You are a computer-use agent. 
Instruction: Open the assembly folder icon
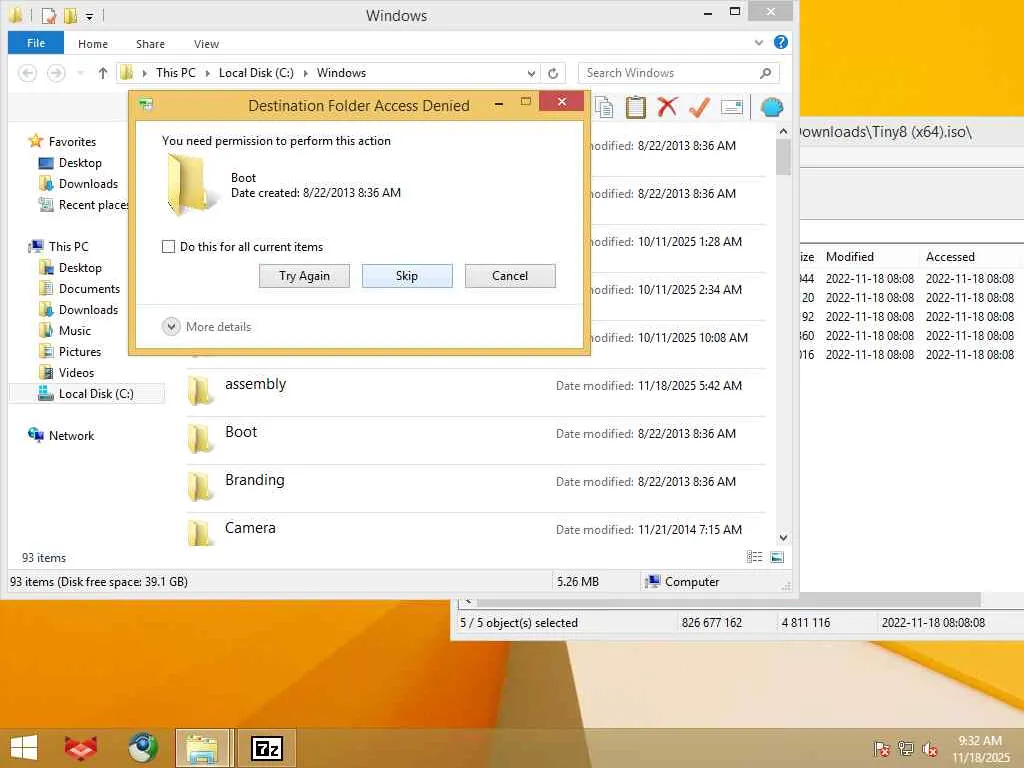[x=200, y=391]
